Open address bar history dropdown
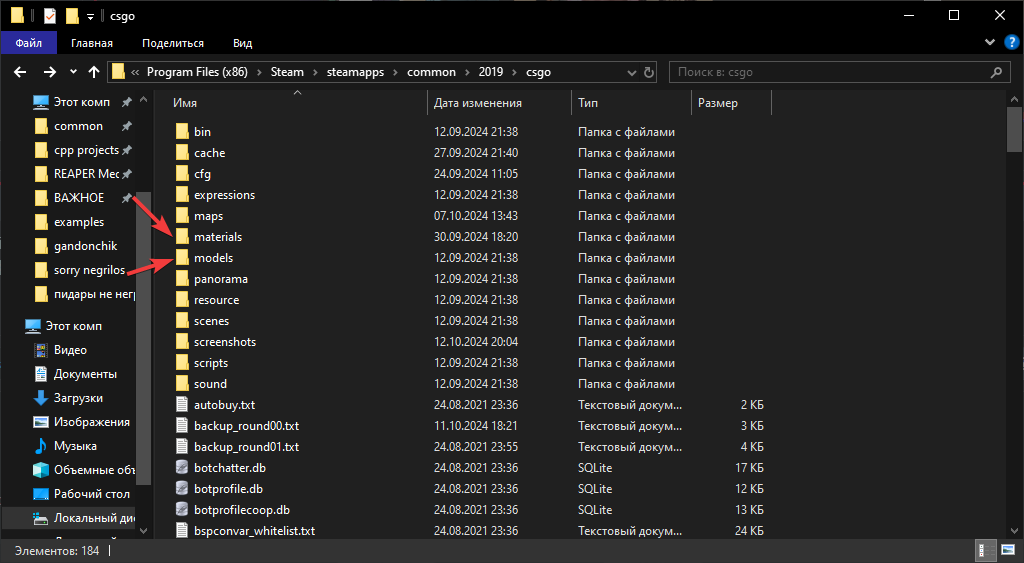The image size is (1024, 563). [x=632, y=72]
